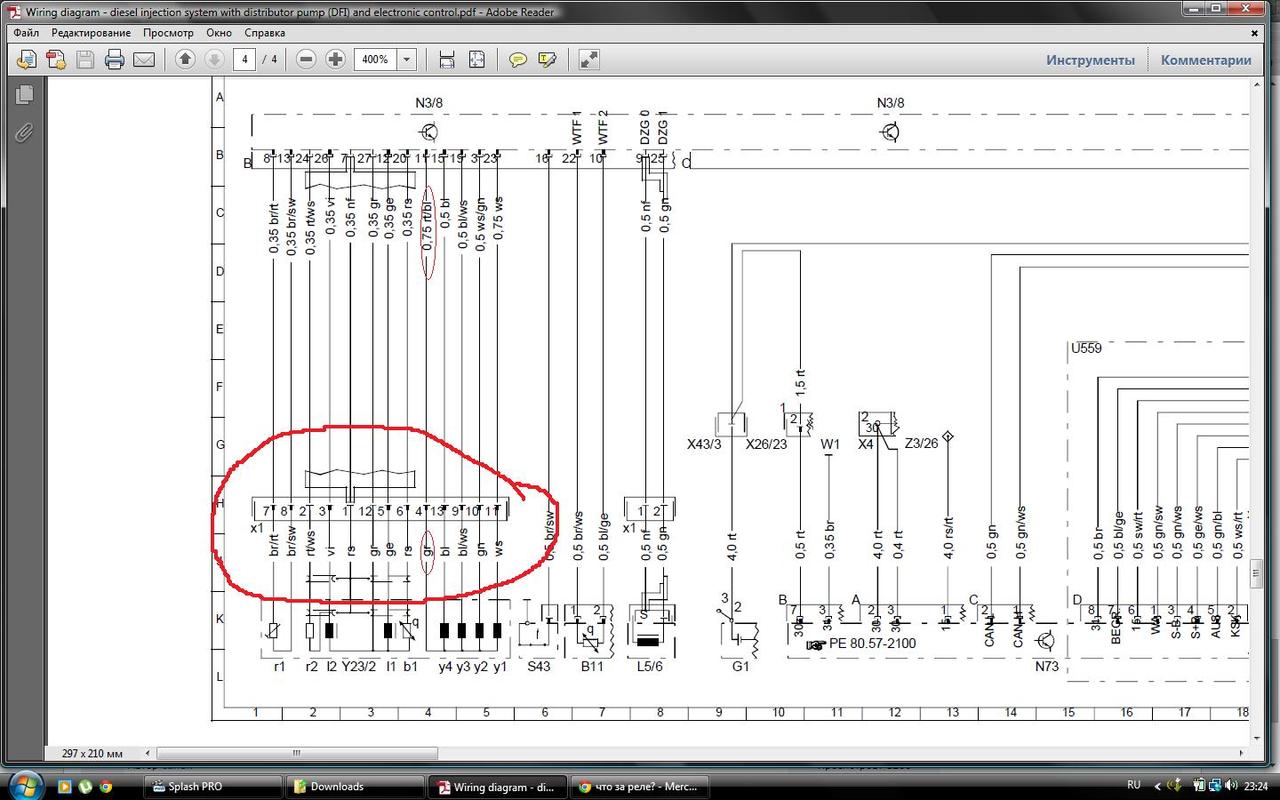Go to previous page with up arrow
1280x800 pixels.
pyautogui.click(x=185, y=60)
